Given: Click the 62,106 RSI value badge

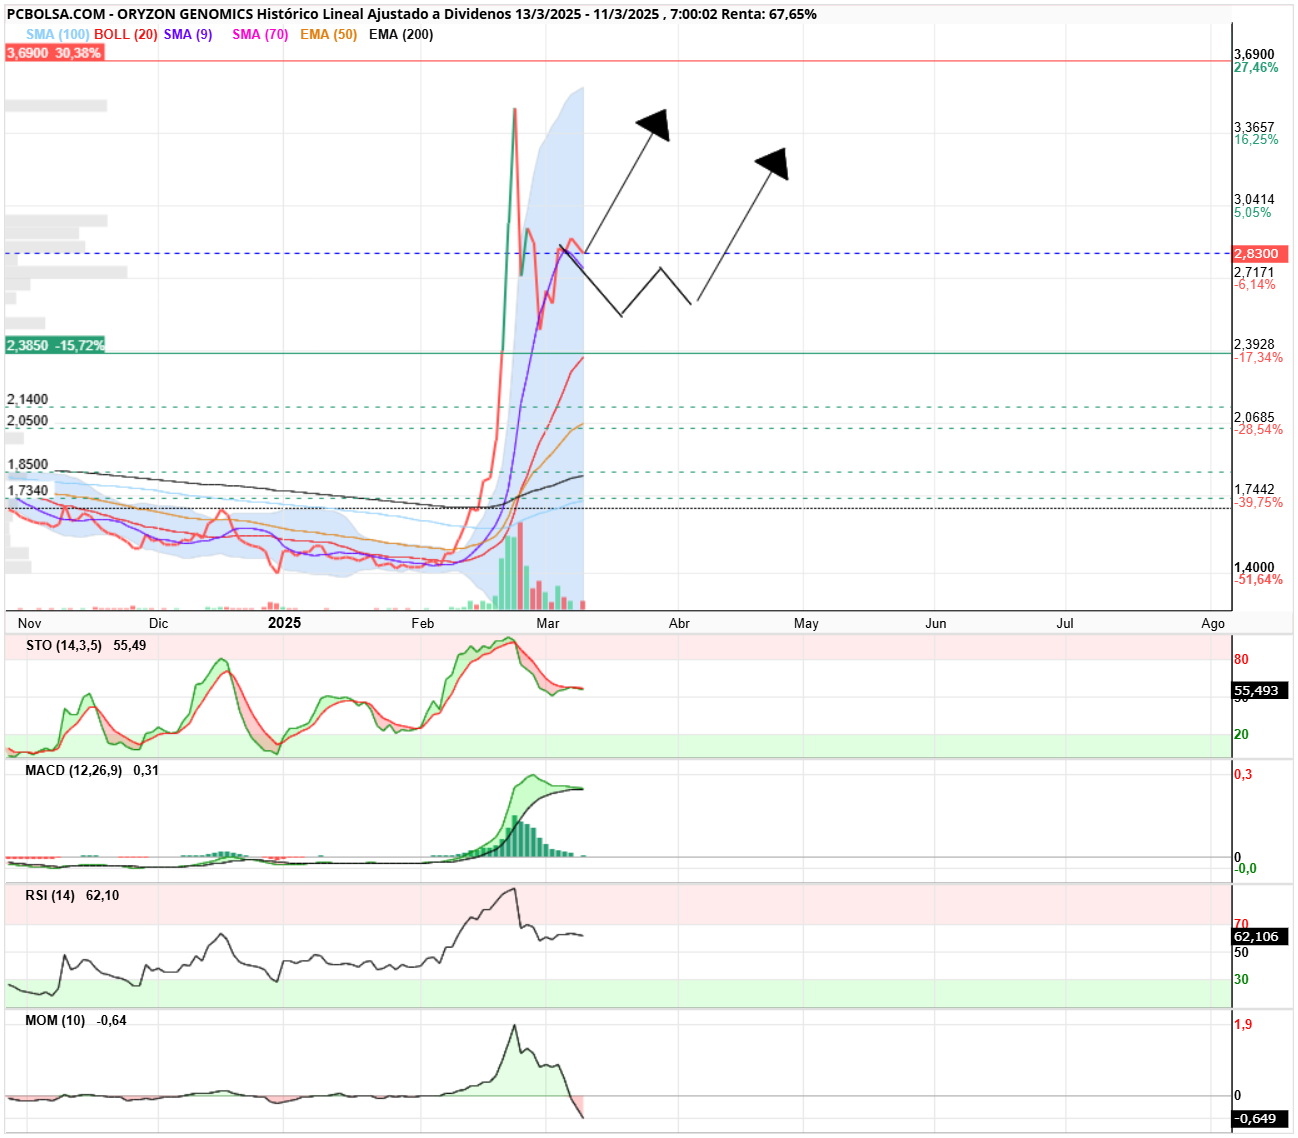Looking at the screenshot, I should point(1260,937).
